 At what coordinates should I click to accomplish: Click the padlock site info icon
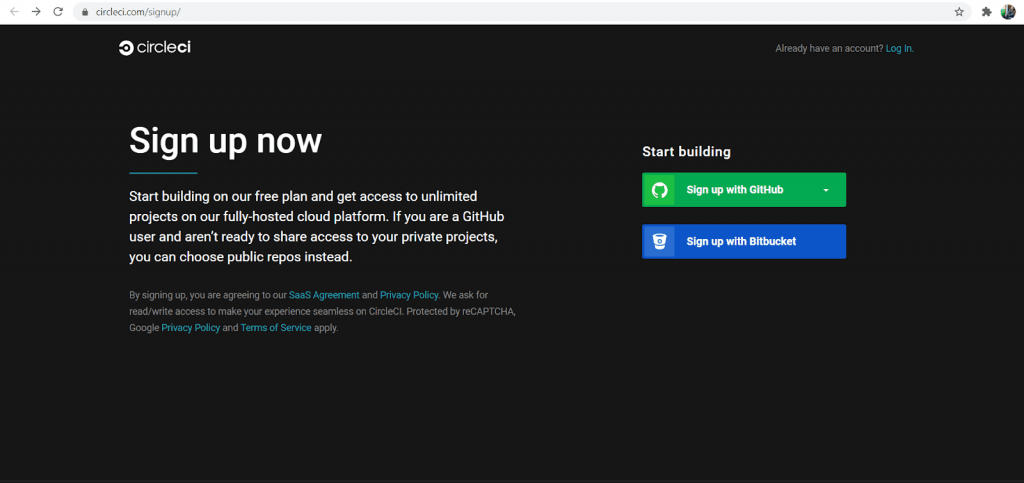[85, 12]
